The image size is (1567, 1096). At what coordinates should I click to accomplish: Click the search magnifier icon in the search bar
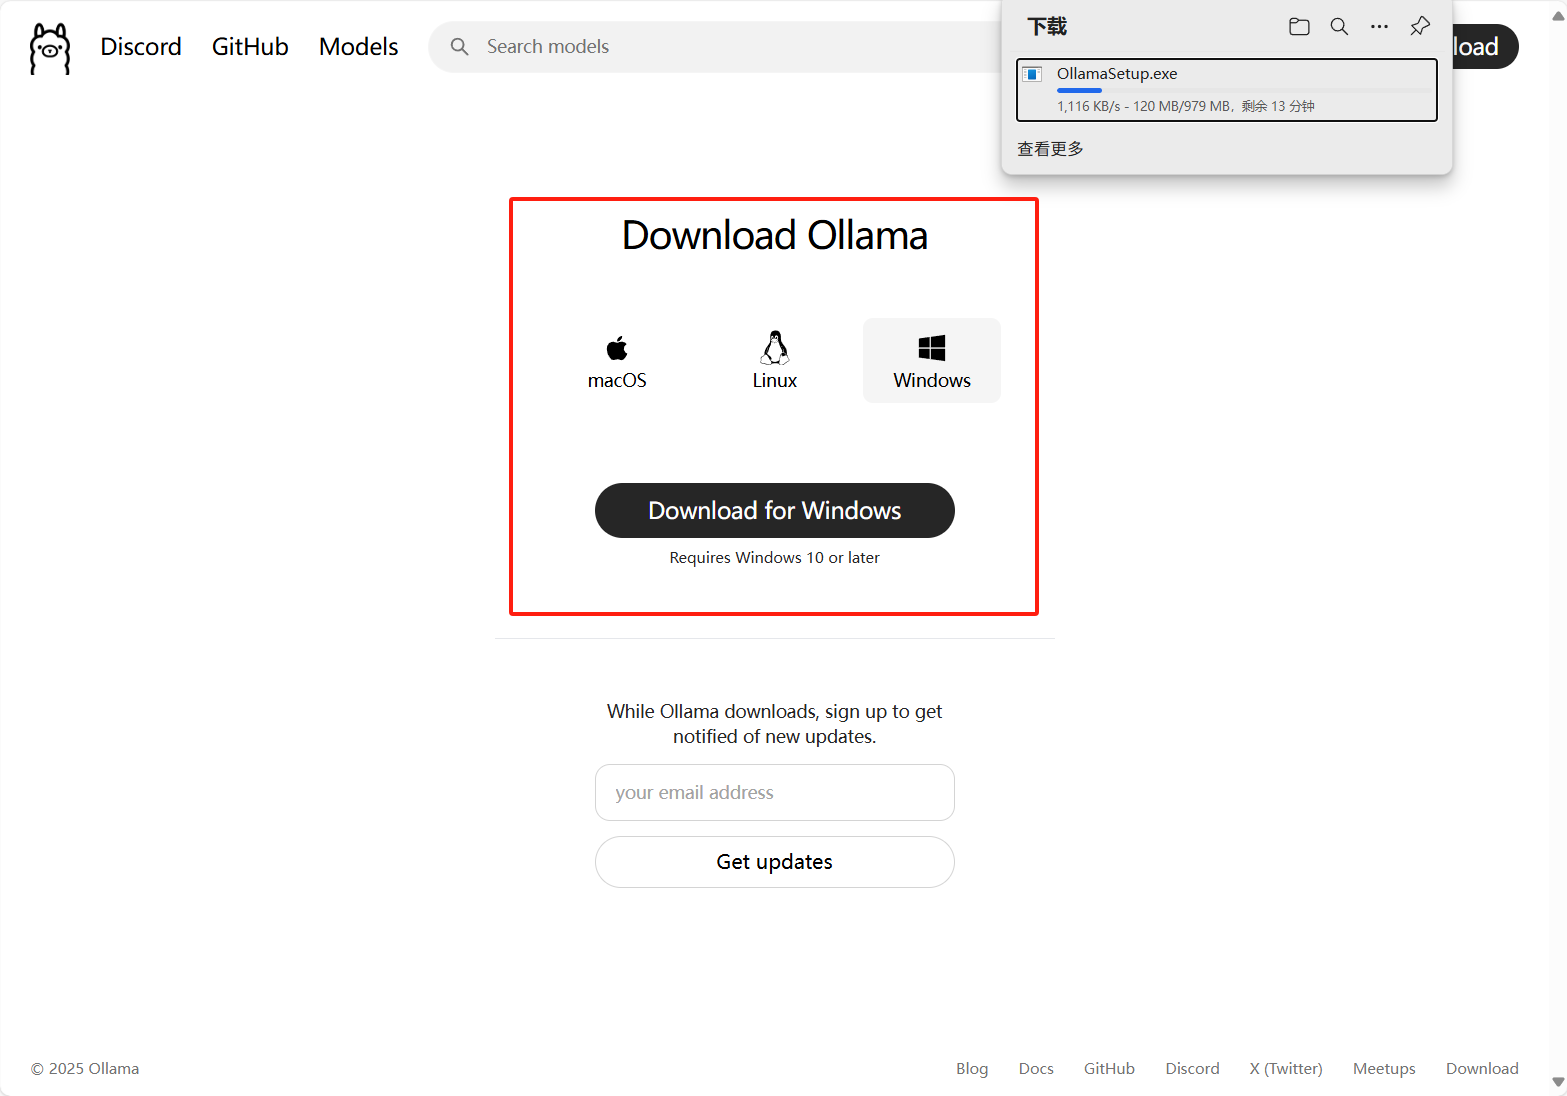click(459, 47)
